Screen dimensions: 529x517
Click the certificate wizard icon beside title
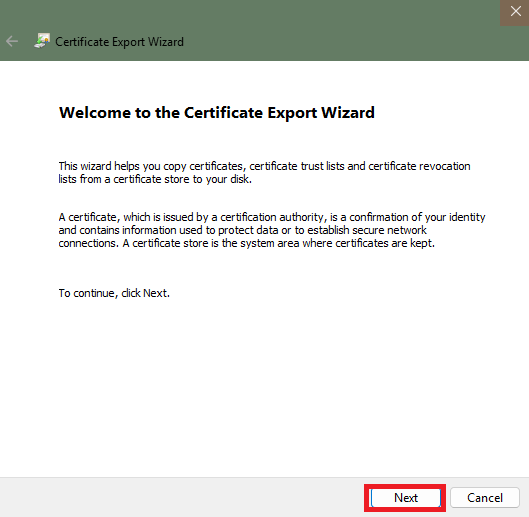[42, 41]
